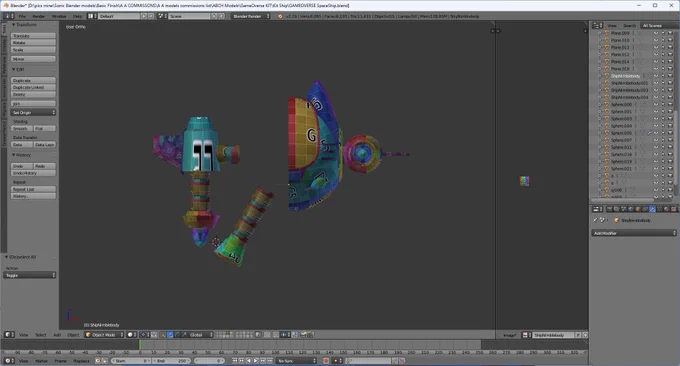Click the red auto-keyframe record button
Screen dimensions: 680x366
(x=325, y=361)
